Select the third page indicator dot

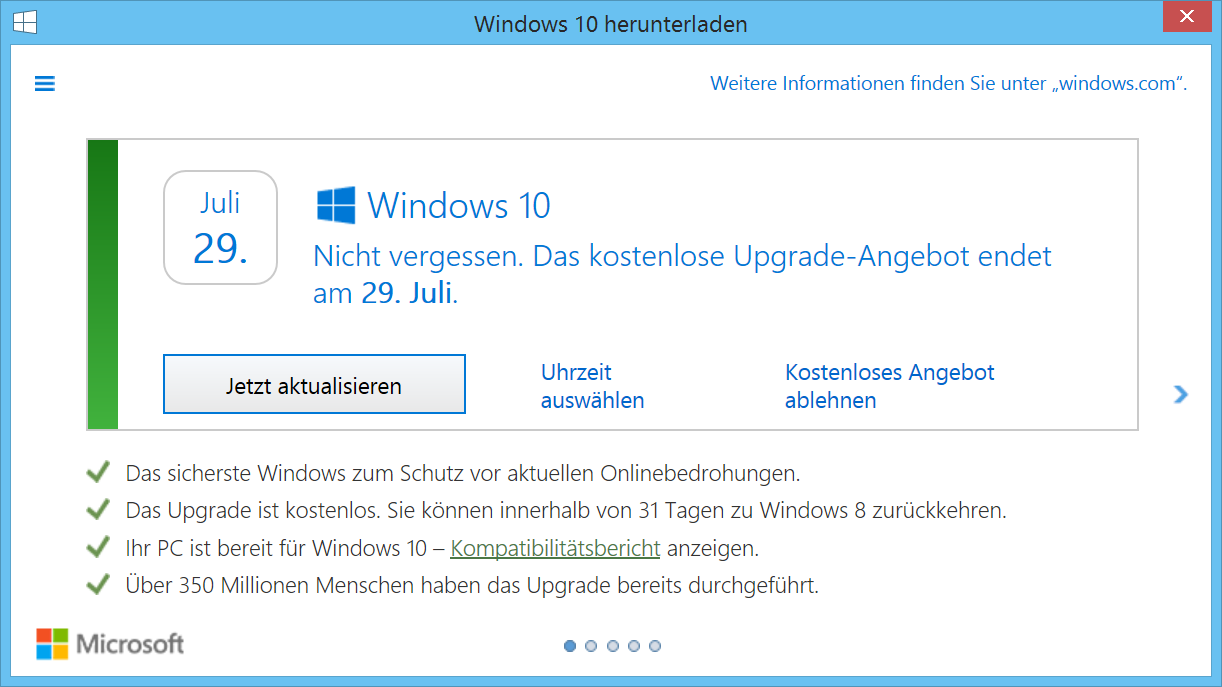tap(612, 646)
